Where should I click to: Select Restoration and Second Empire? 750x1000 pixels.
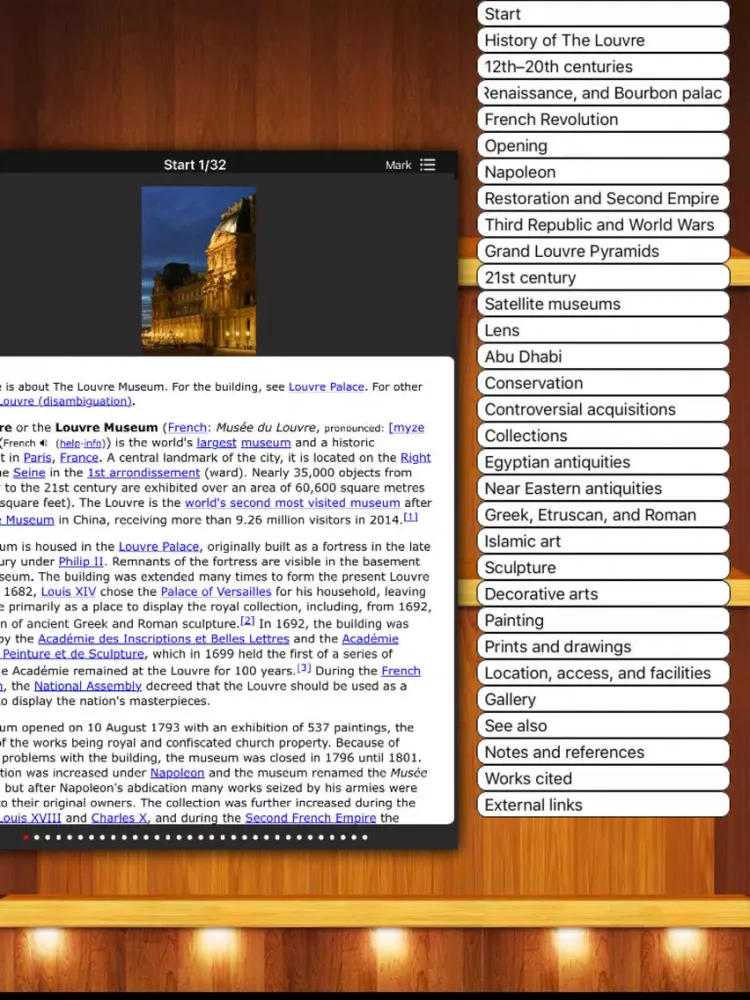[x=603, y=198]
